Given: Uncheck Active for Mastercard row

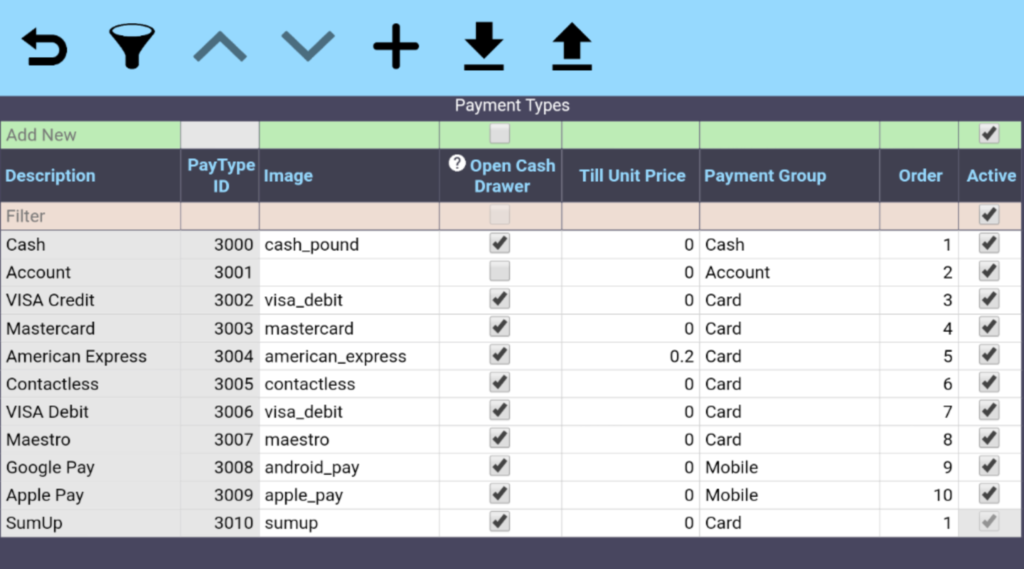Looking at the screenshot, I should (x=989, y=328).
